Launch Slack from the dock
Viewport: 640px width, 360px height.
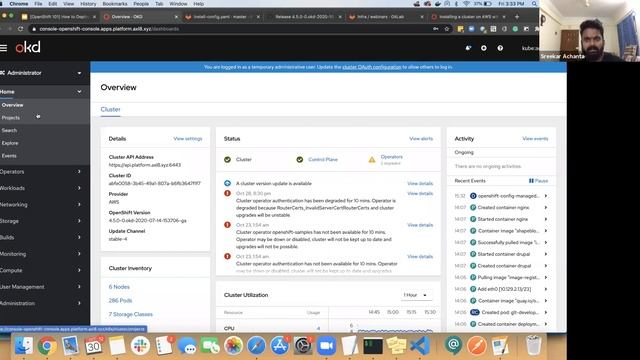tap(140, 346)
